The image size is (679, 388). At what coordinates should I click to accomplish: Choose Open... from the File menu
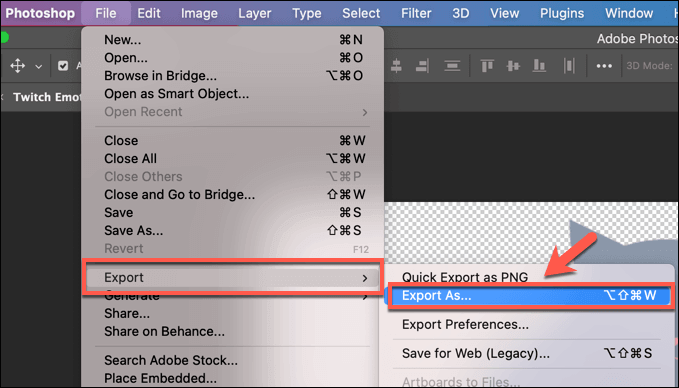point(233,58)
